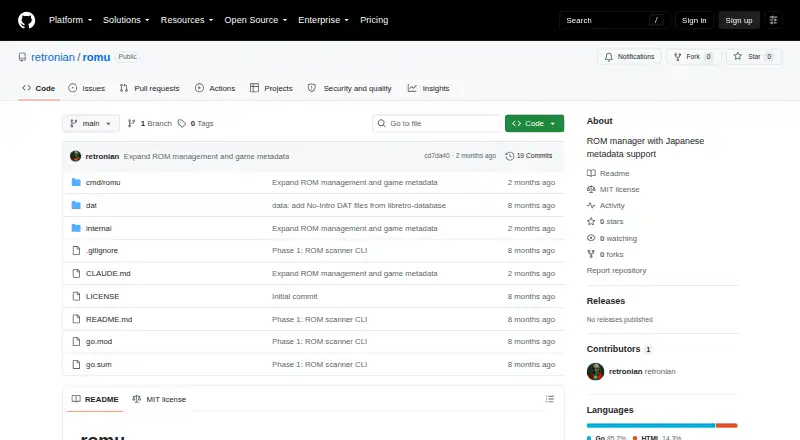Screen dimensions: 800x440
Task: Click the go.sum file icon
Action: click(x=76, y=364)
